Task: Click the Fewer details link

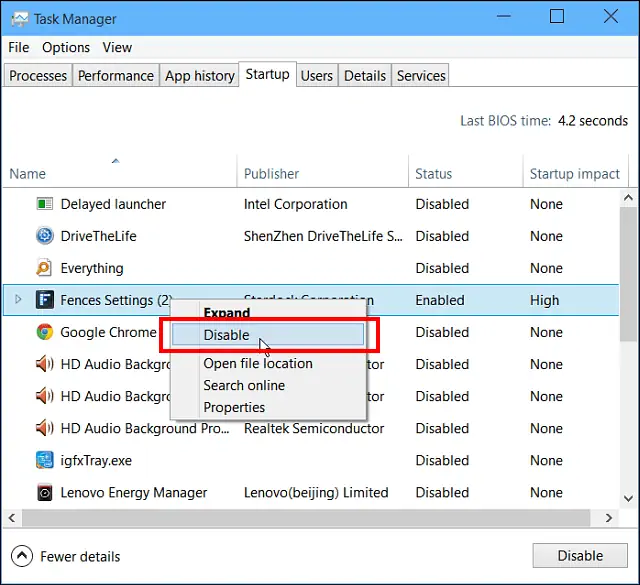Action: coord(80,556)
